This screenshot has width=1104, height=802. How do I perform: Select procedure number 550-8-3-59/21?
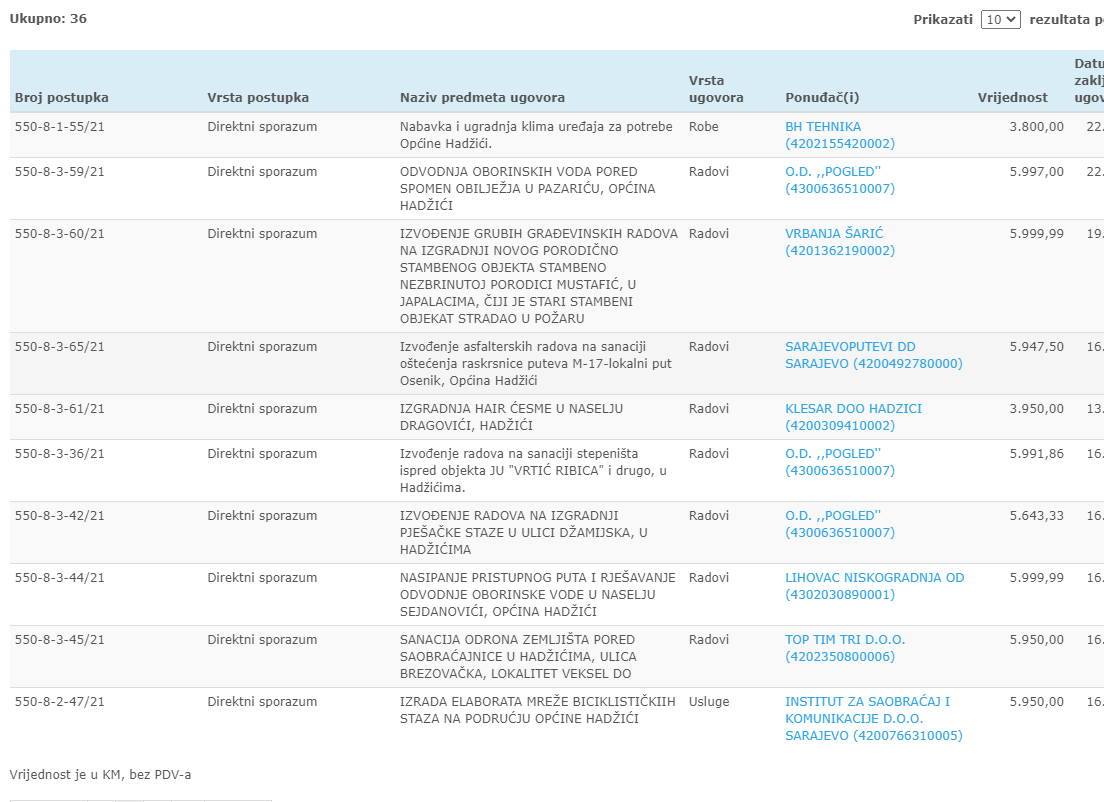59,172
